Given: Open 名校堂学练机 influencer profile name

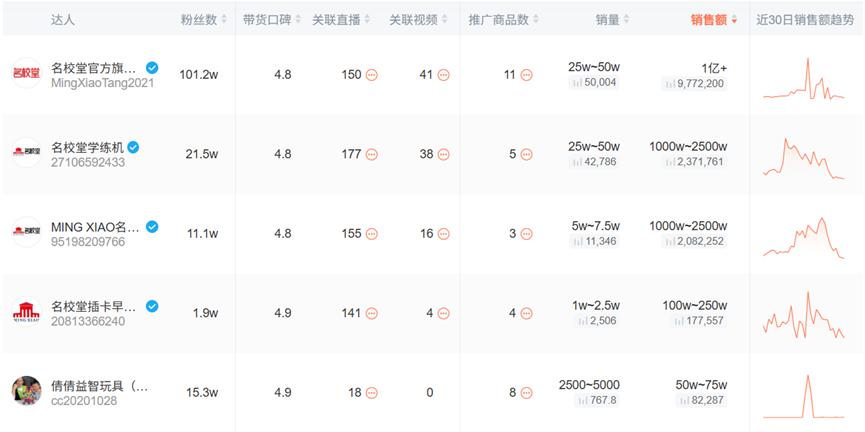Looking at the screenshot, I should point(88,148).
